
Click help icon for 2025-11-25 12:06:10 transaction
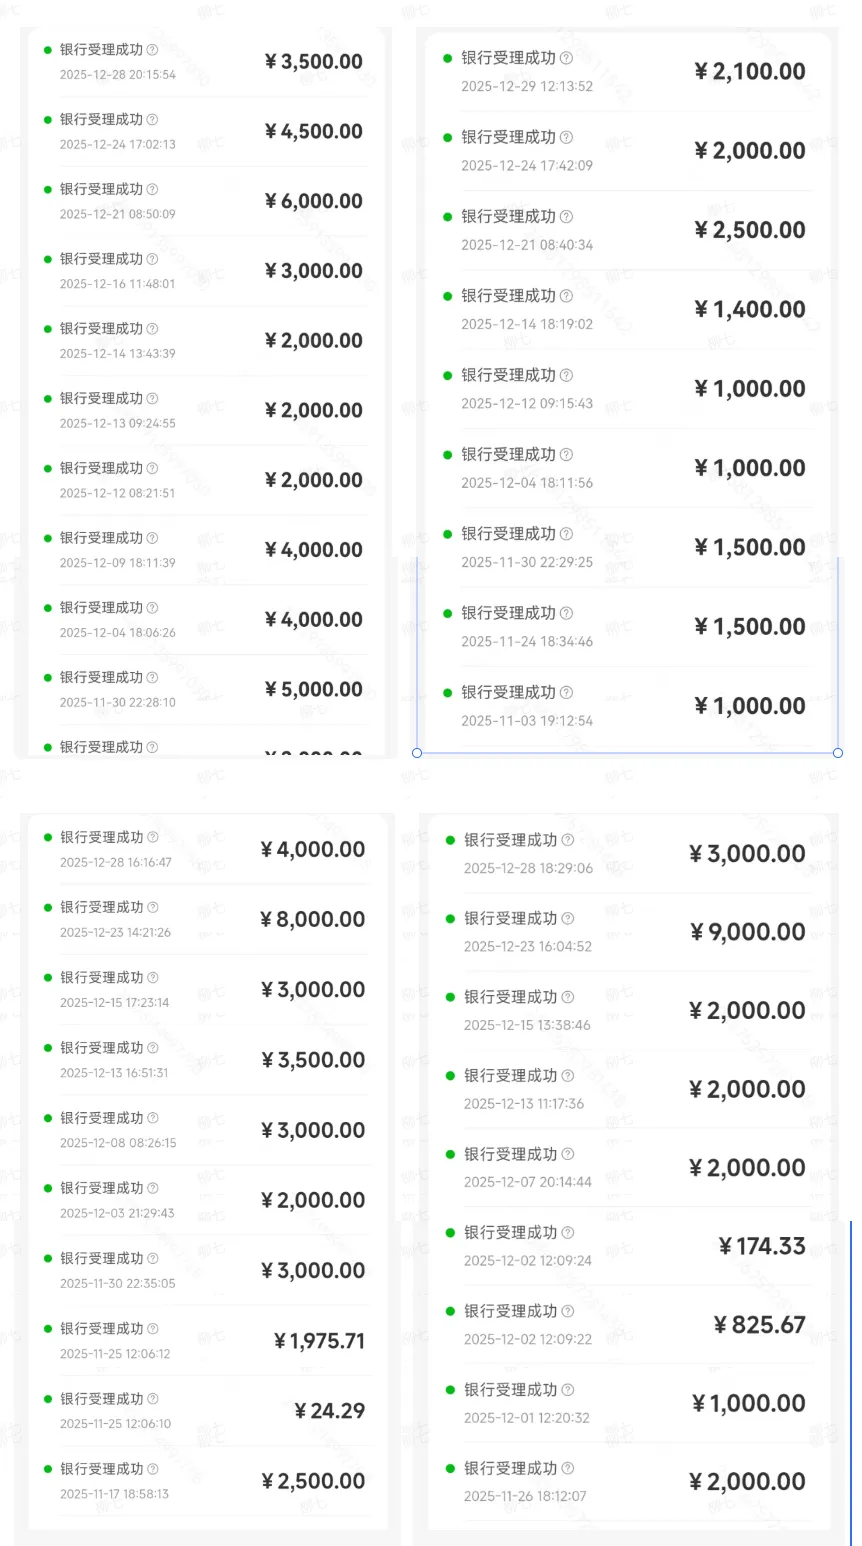click(153, 1398)
